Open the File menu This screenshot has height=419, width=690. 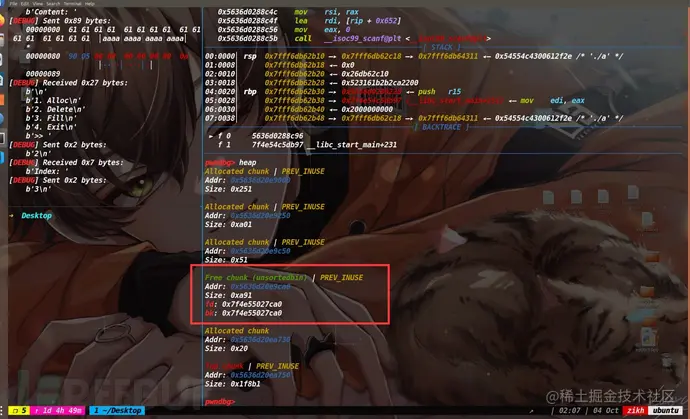pyautogui.click(x=14, y=4)
